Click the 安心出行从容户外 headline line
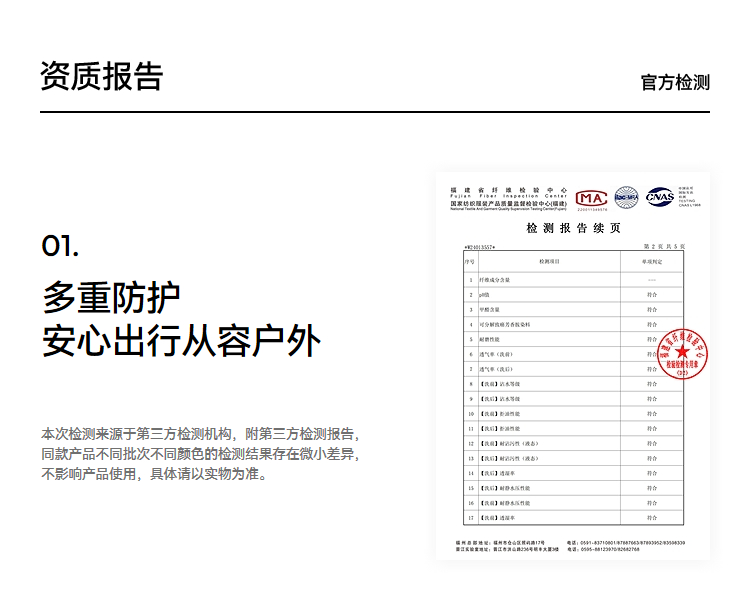The height and width of the screenshot is (595, 750). click(x=181, y=341)
